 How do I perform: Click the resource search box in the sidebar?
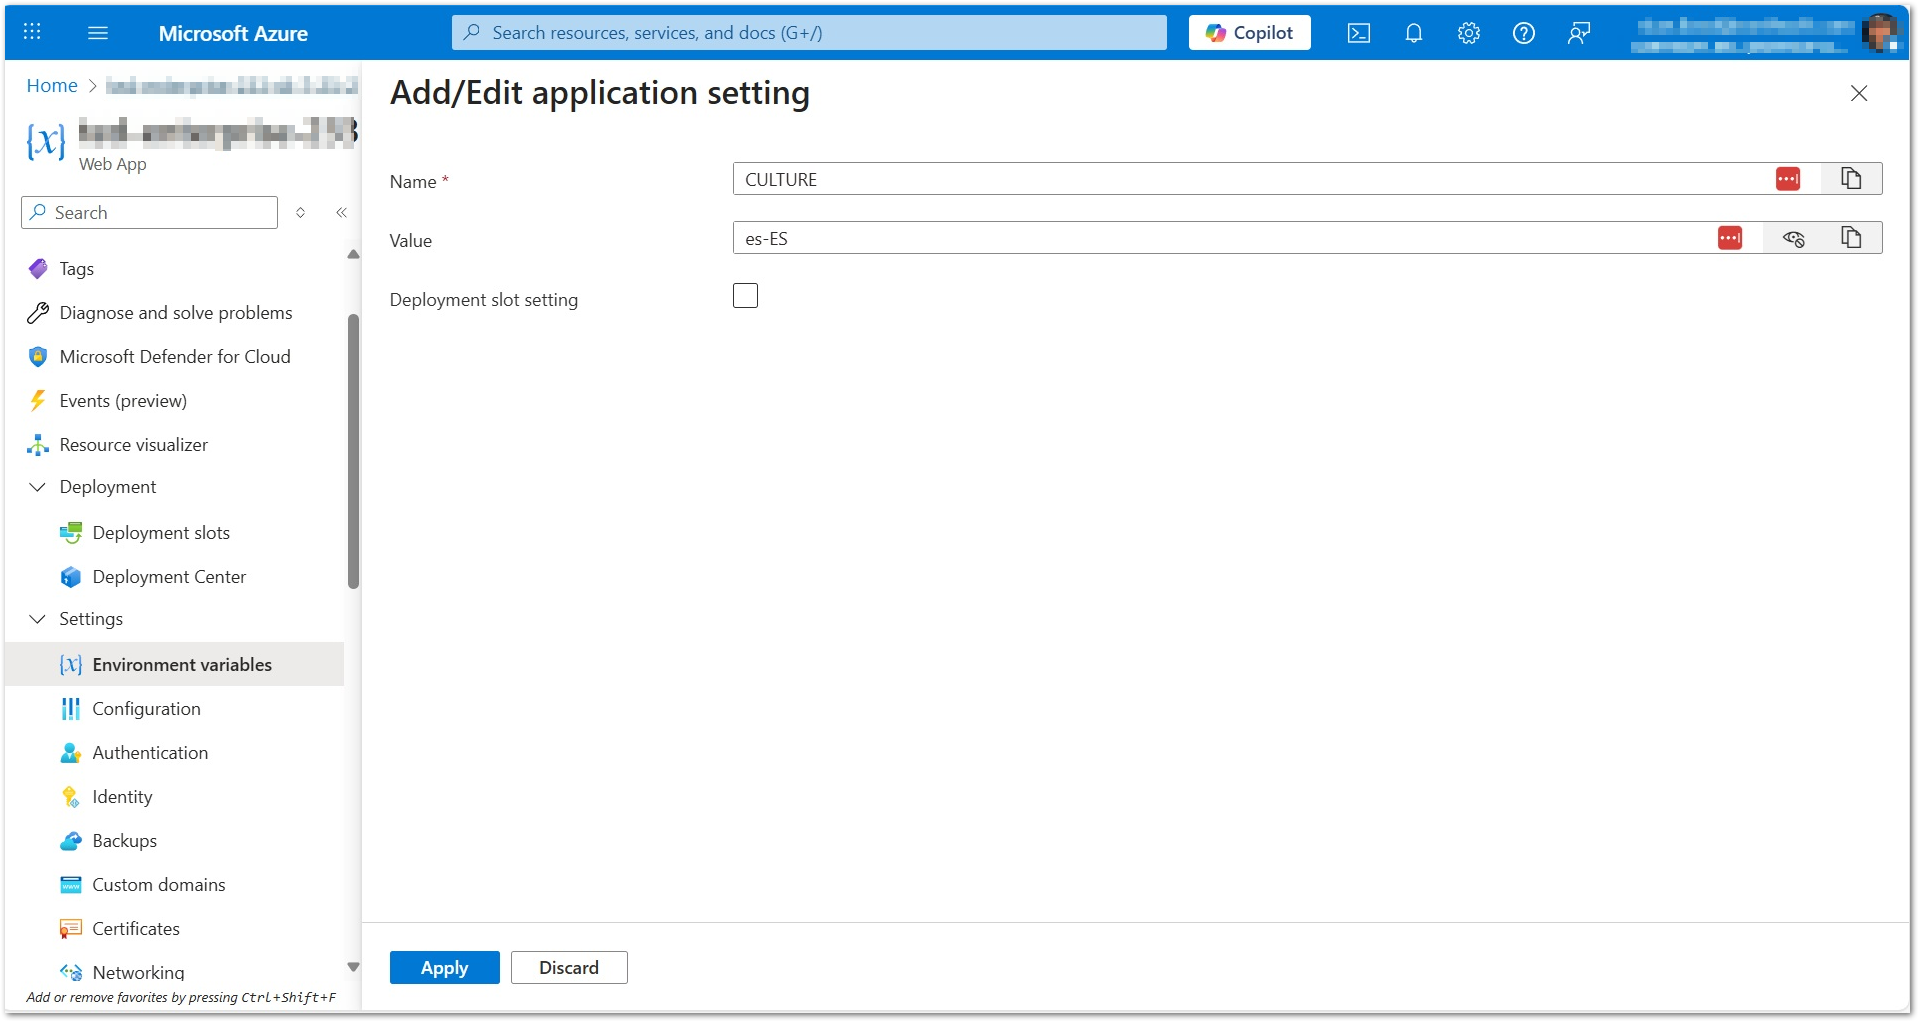148,212
